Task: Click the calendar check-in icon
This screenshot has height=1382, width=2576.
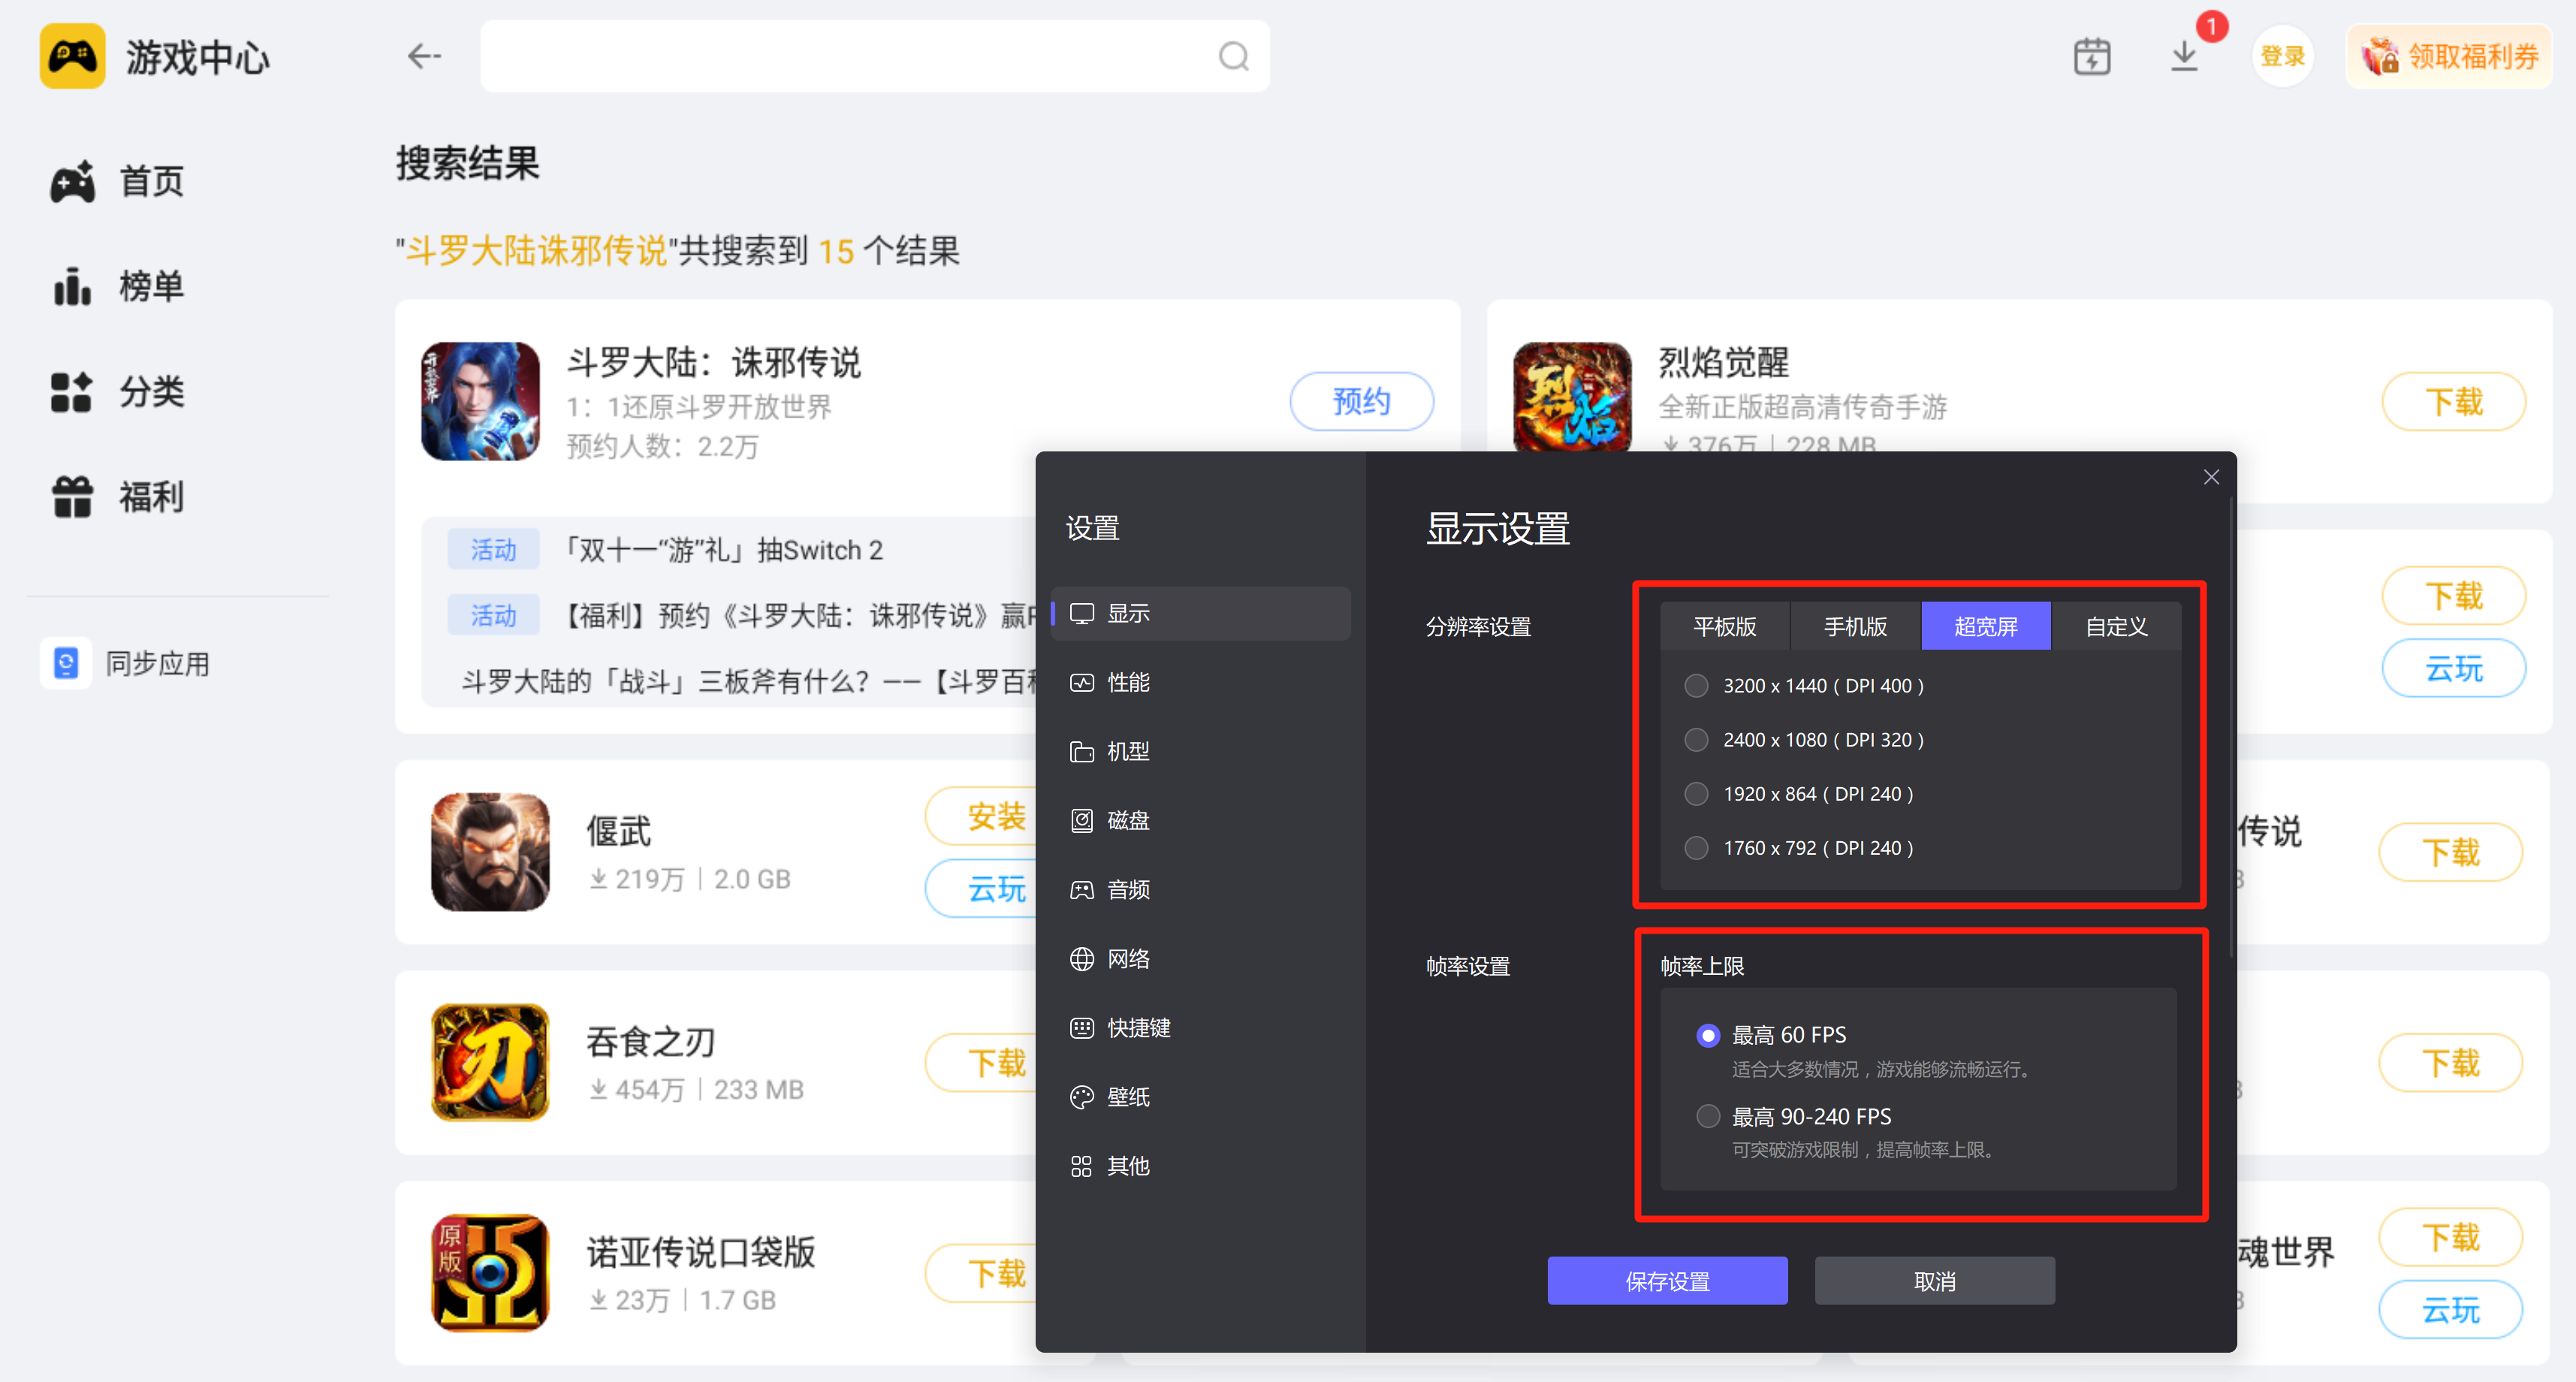Action: click(x=2092, y=57)
